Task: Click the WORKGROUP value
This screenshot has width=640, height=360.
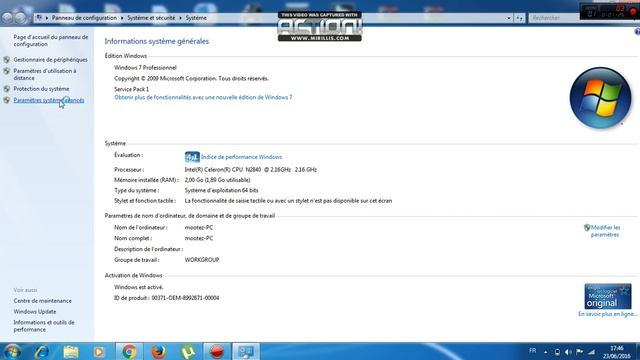Action: (x=202, y=260)
